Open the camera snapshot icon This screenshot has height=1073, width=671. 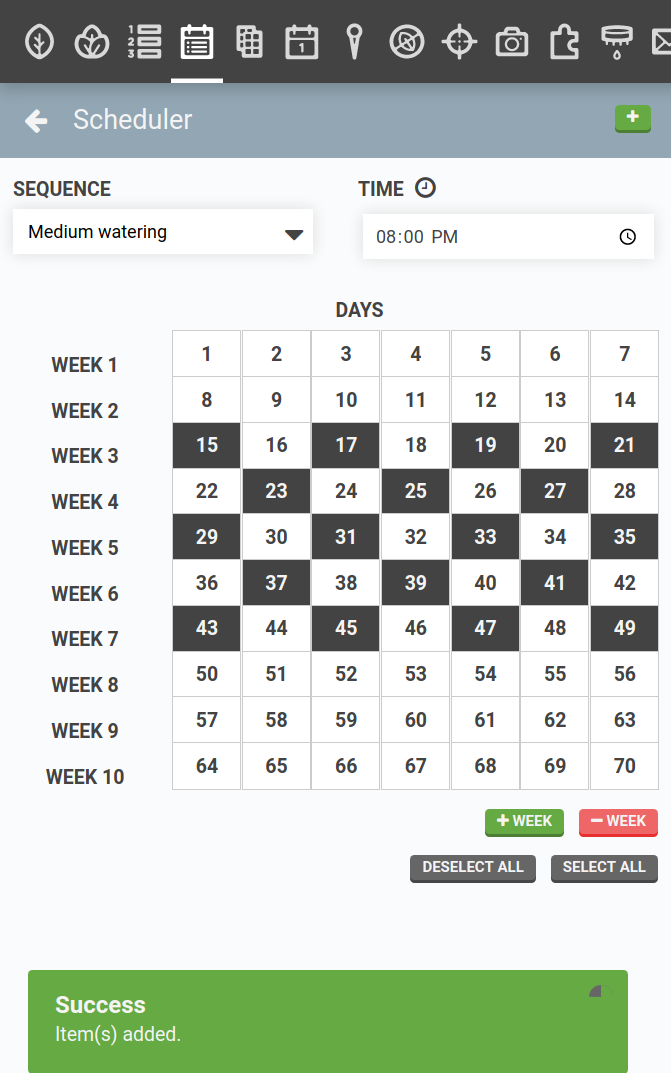tap(511, 42)
